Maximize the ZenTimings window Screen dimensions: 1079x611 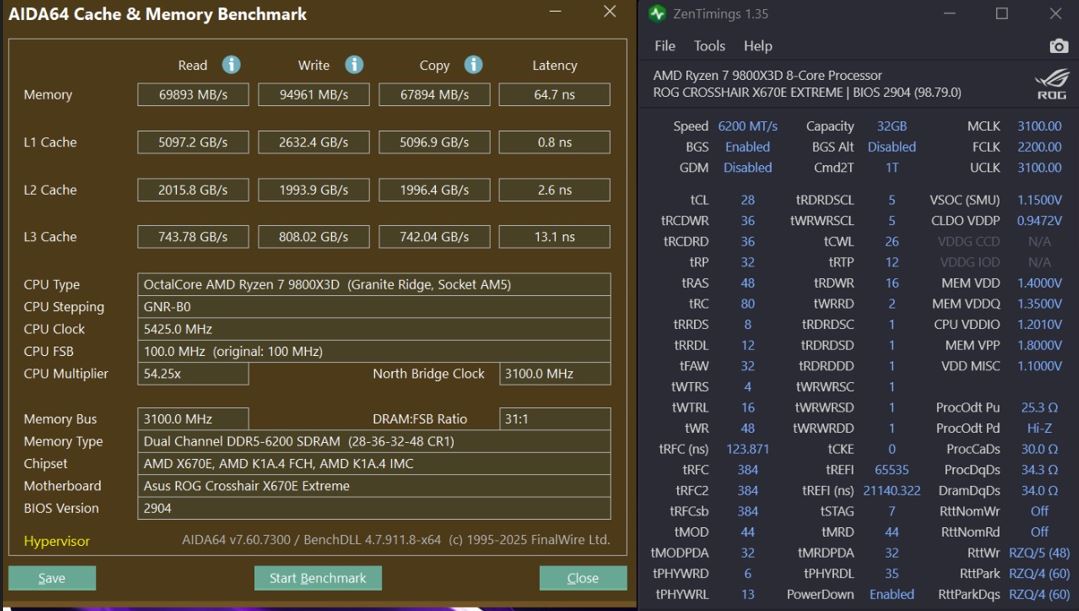[x=1002, y=14]
